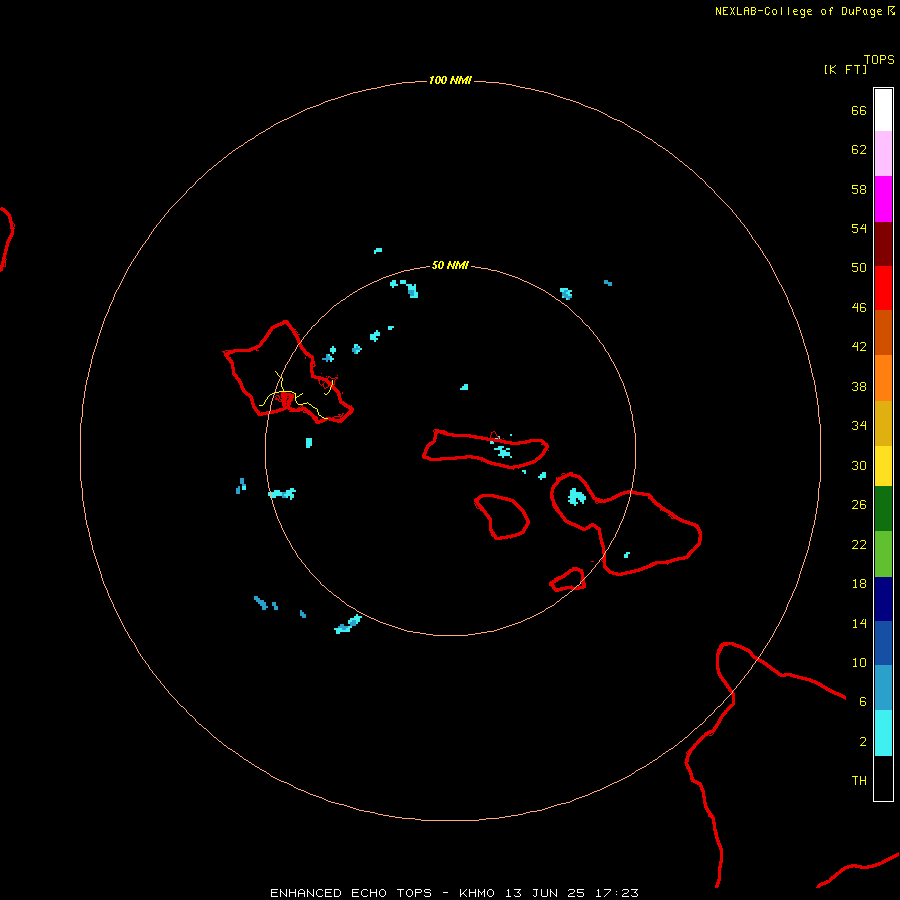Click the 17:23 timestamp
This screenshot has height=900, width=900.
tap(617, 893)
